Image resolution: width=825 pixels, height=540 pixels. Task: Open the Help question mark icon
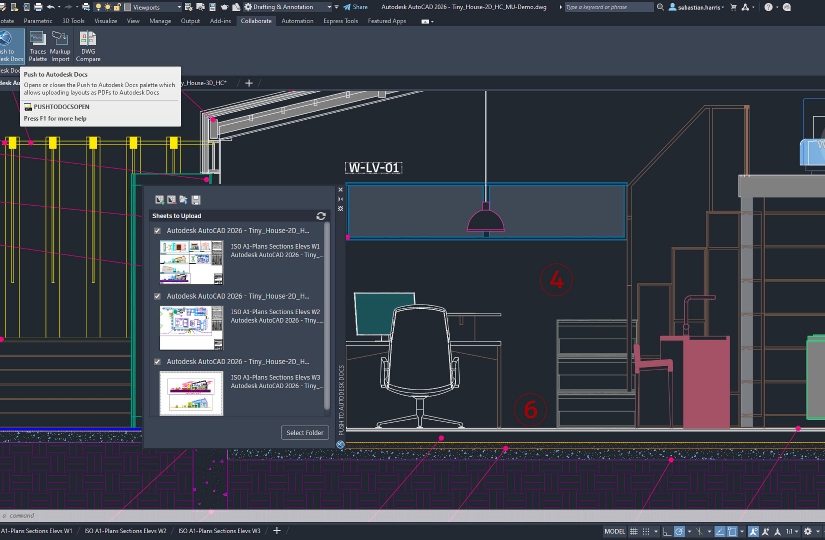click(x=769, y=7)
